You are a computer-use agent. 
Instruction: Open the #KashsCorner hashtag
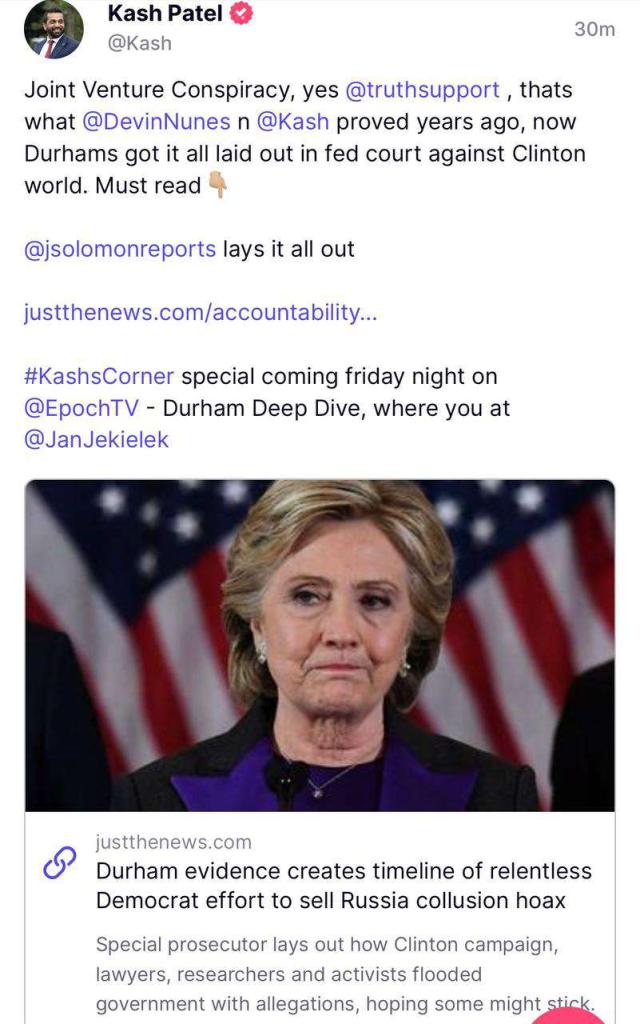pyautogui.click(x=99, y=376)
